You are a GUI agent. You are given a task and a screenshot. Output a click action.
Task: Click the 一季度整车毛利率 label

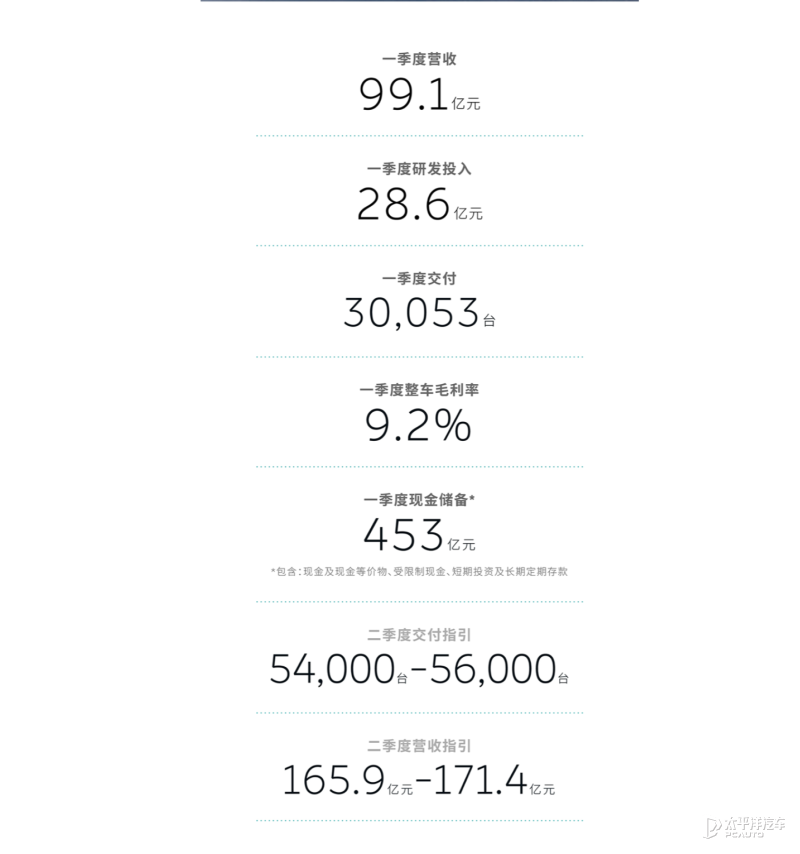419,390
